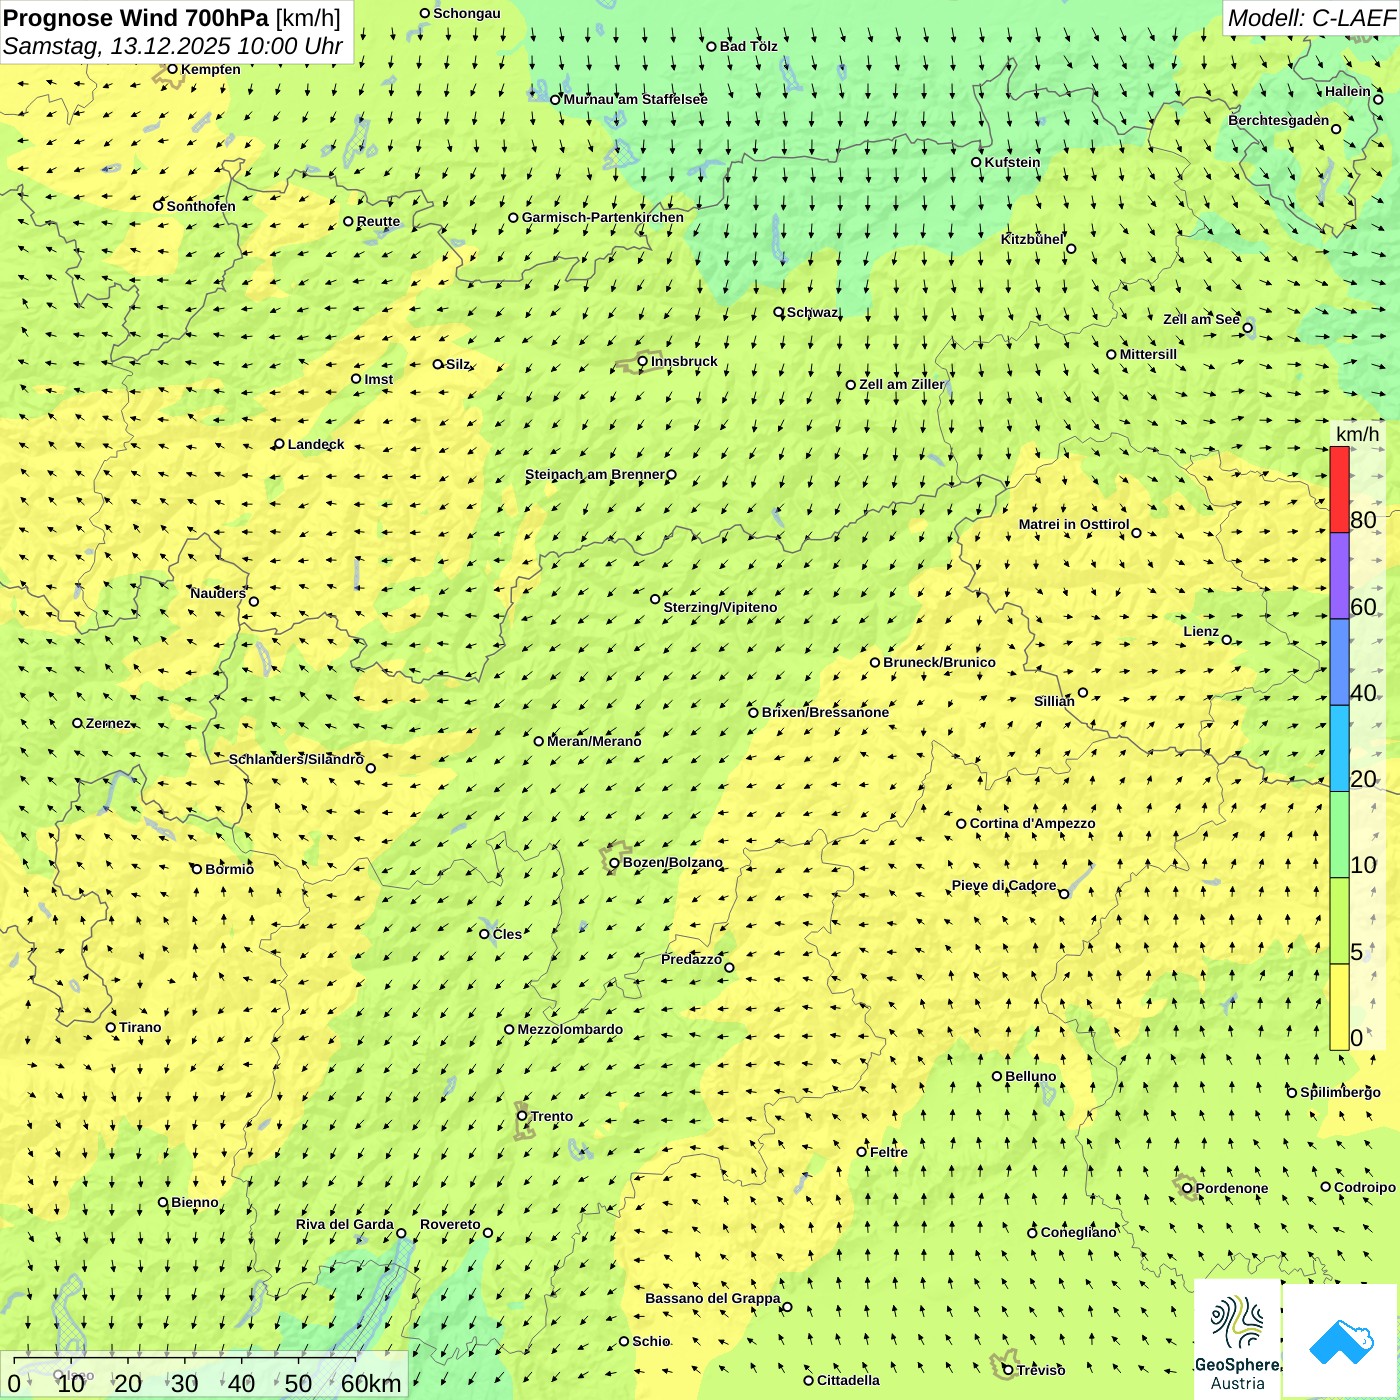Click the "Mittersill" label
The height and width of the screenshot is (1400, 1400).
tap(1148, 354)
